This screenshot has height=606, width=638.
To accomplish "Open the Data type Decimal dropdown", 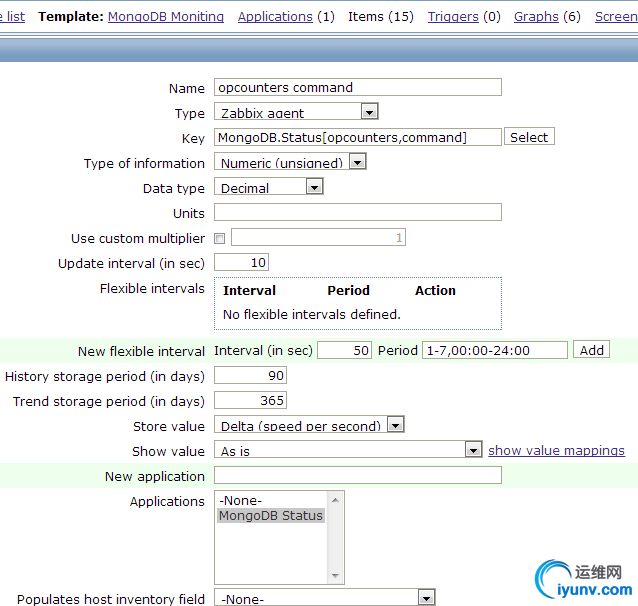I will [x=269, y=187].
